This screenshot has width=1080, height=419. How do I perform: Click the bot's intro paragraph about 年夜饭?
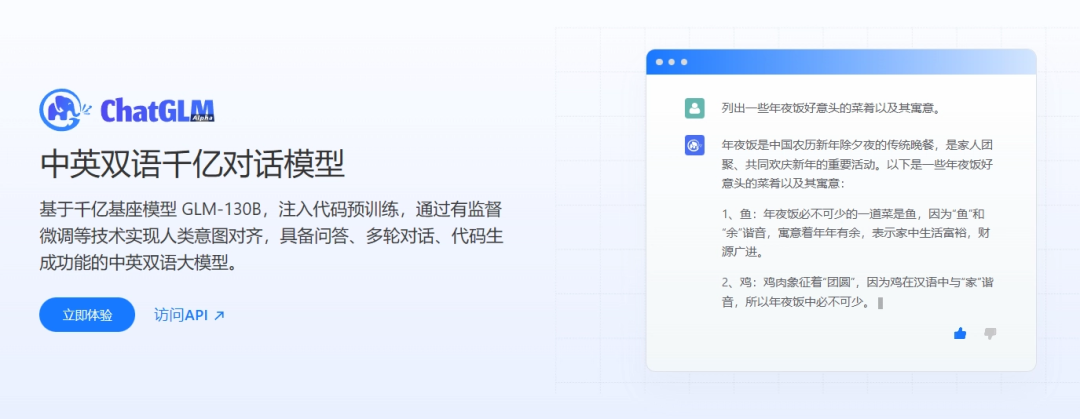tap(857, 164)
